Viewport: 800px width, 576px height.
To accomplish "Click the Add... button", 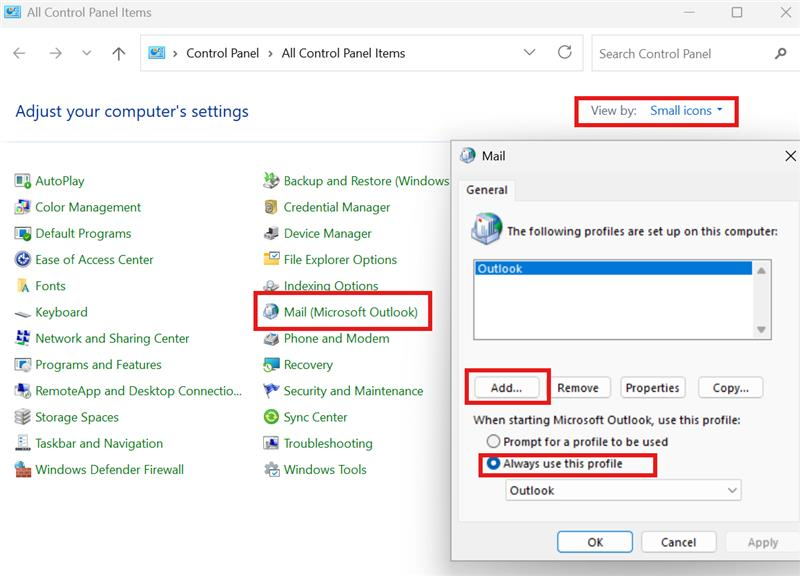I will pyautogui.click(x=507, y=388).
